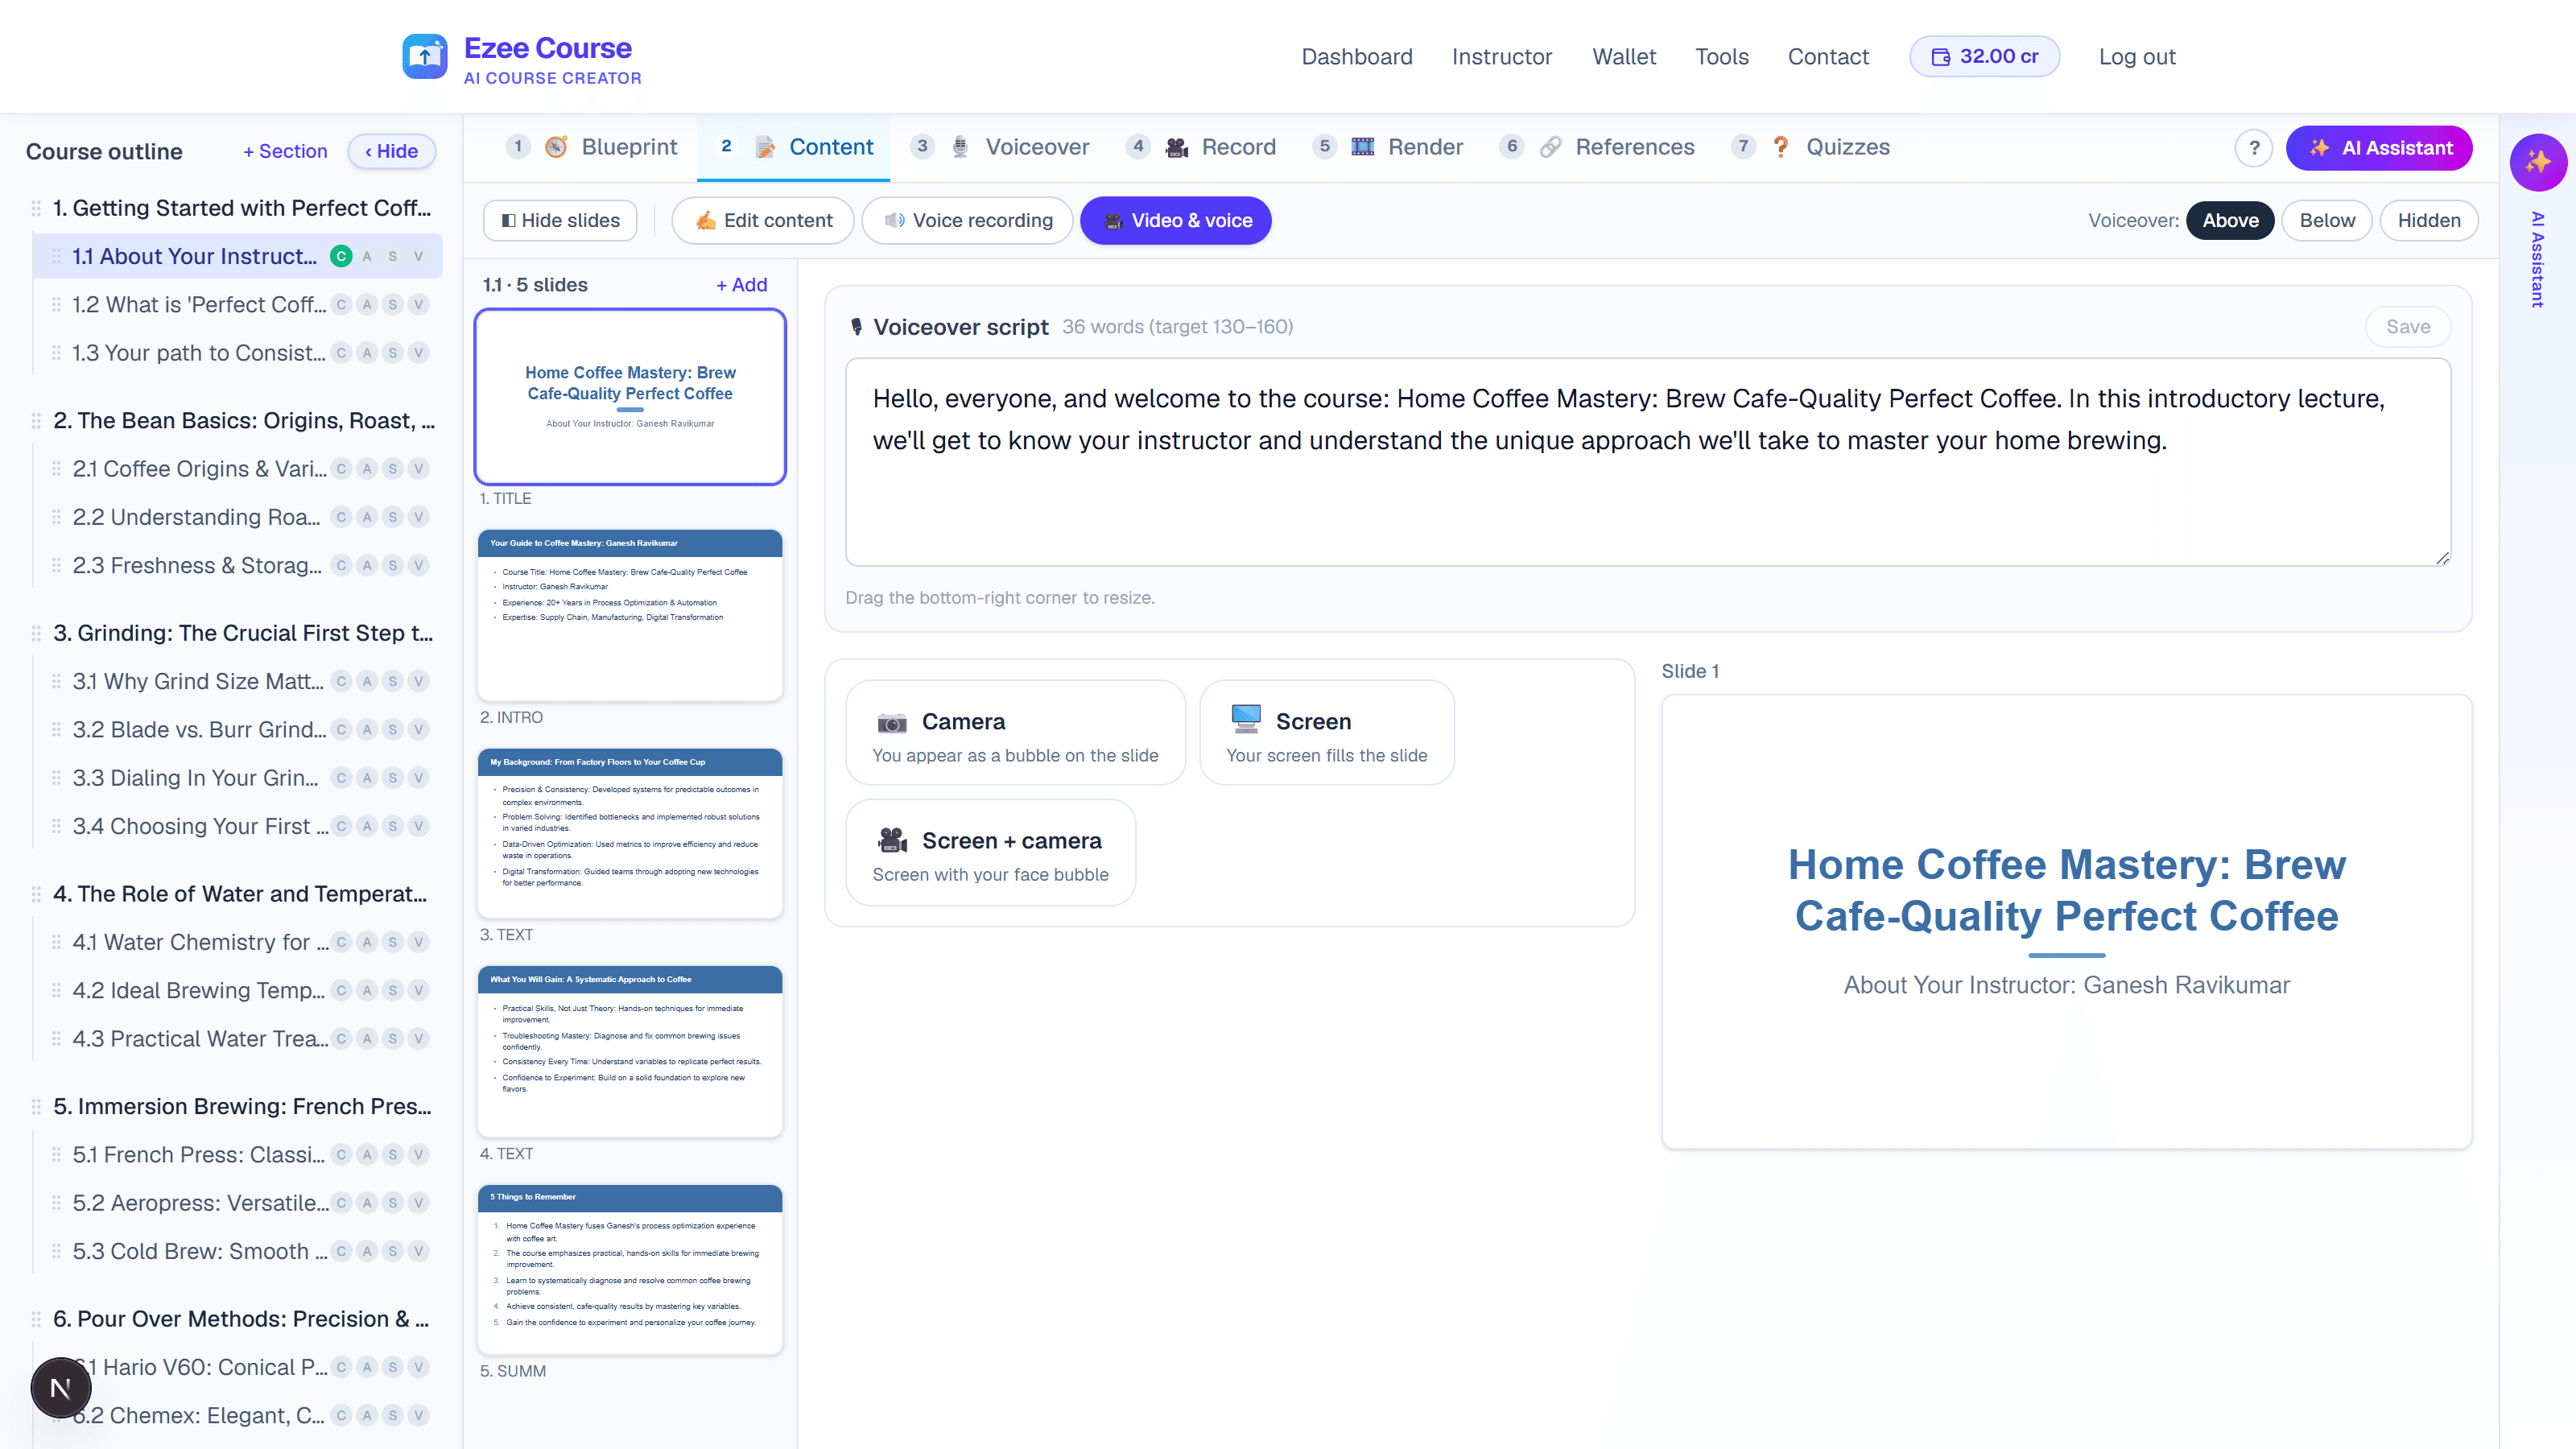Select the Camera recording option
Viewport: 2576px width, 1449px height.
(1015, 733)
